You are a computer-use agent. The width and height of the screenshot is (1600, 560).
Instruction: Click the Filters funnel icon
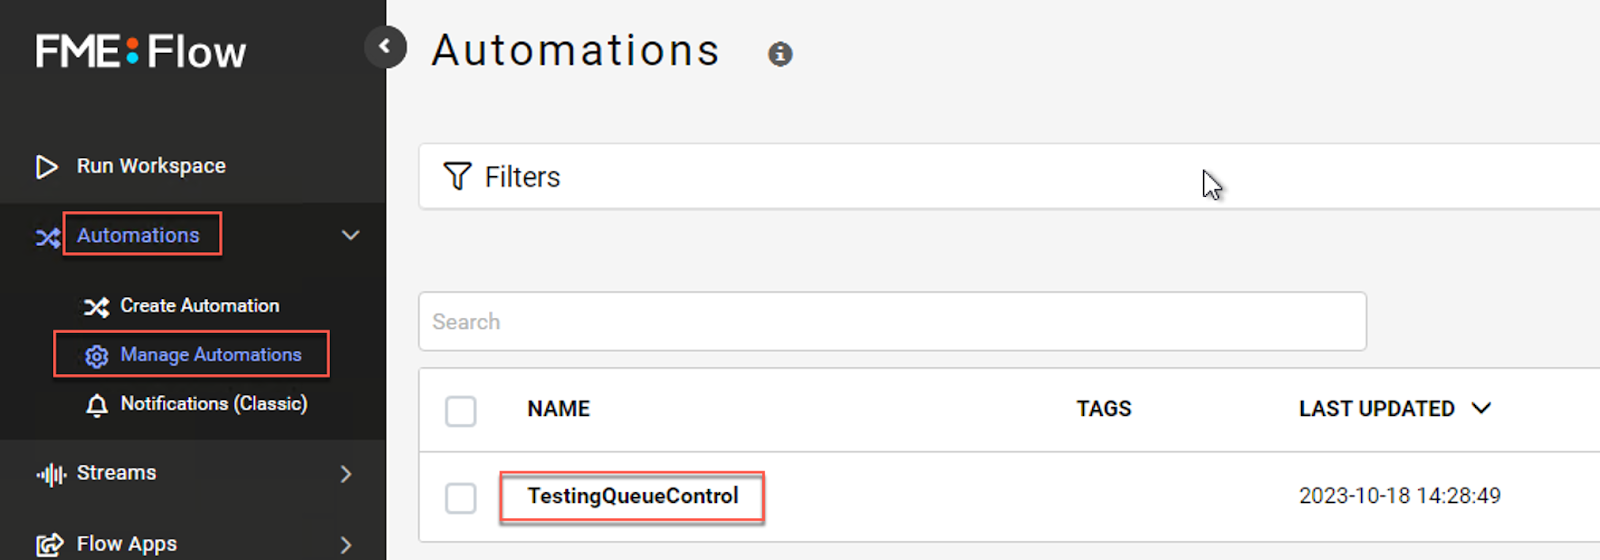pyautogui.click(x=457, y=177)
